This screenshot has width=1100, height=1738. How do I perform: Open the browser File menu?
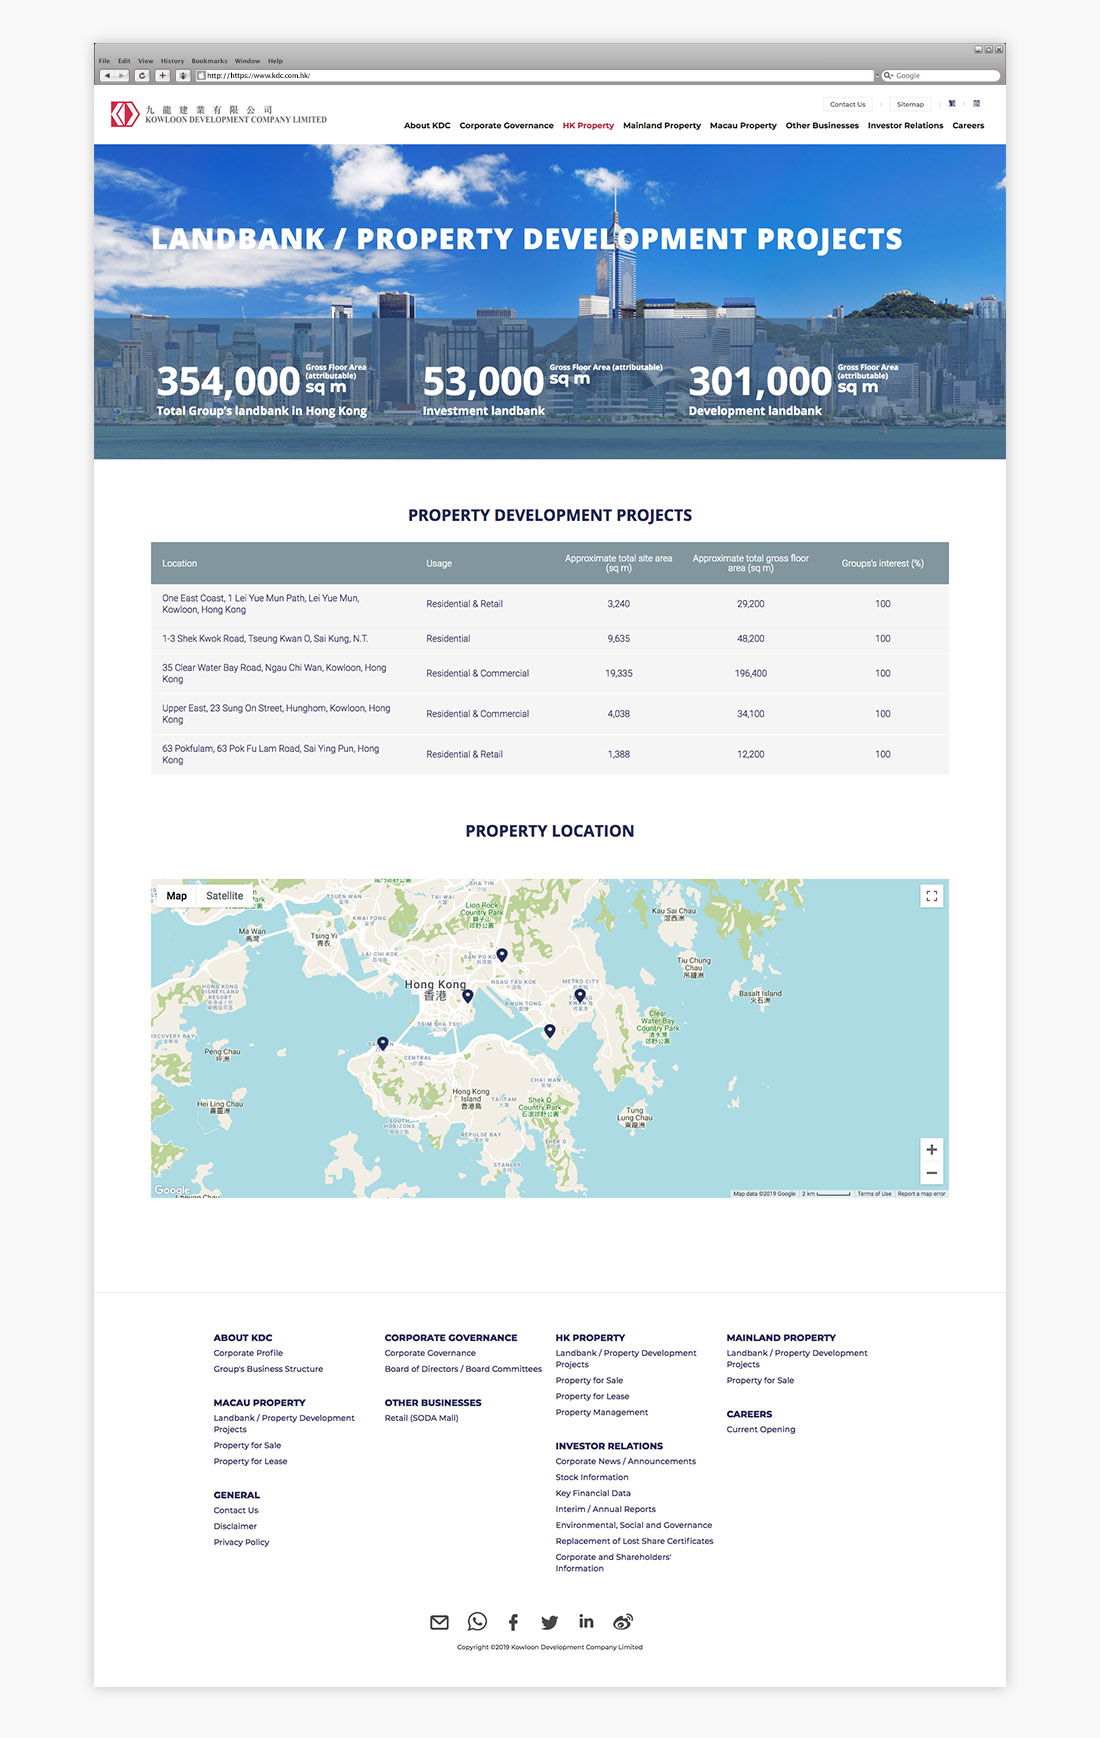pyautogui.click(x=104, y=61)
